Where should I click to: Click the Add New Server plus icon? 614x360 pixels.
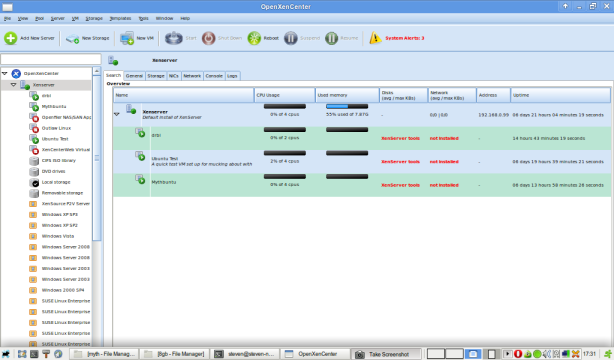click(x=11, y=38)
